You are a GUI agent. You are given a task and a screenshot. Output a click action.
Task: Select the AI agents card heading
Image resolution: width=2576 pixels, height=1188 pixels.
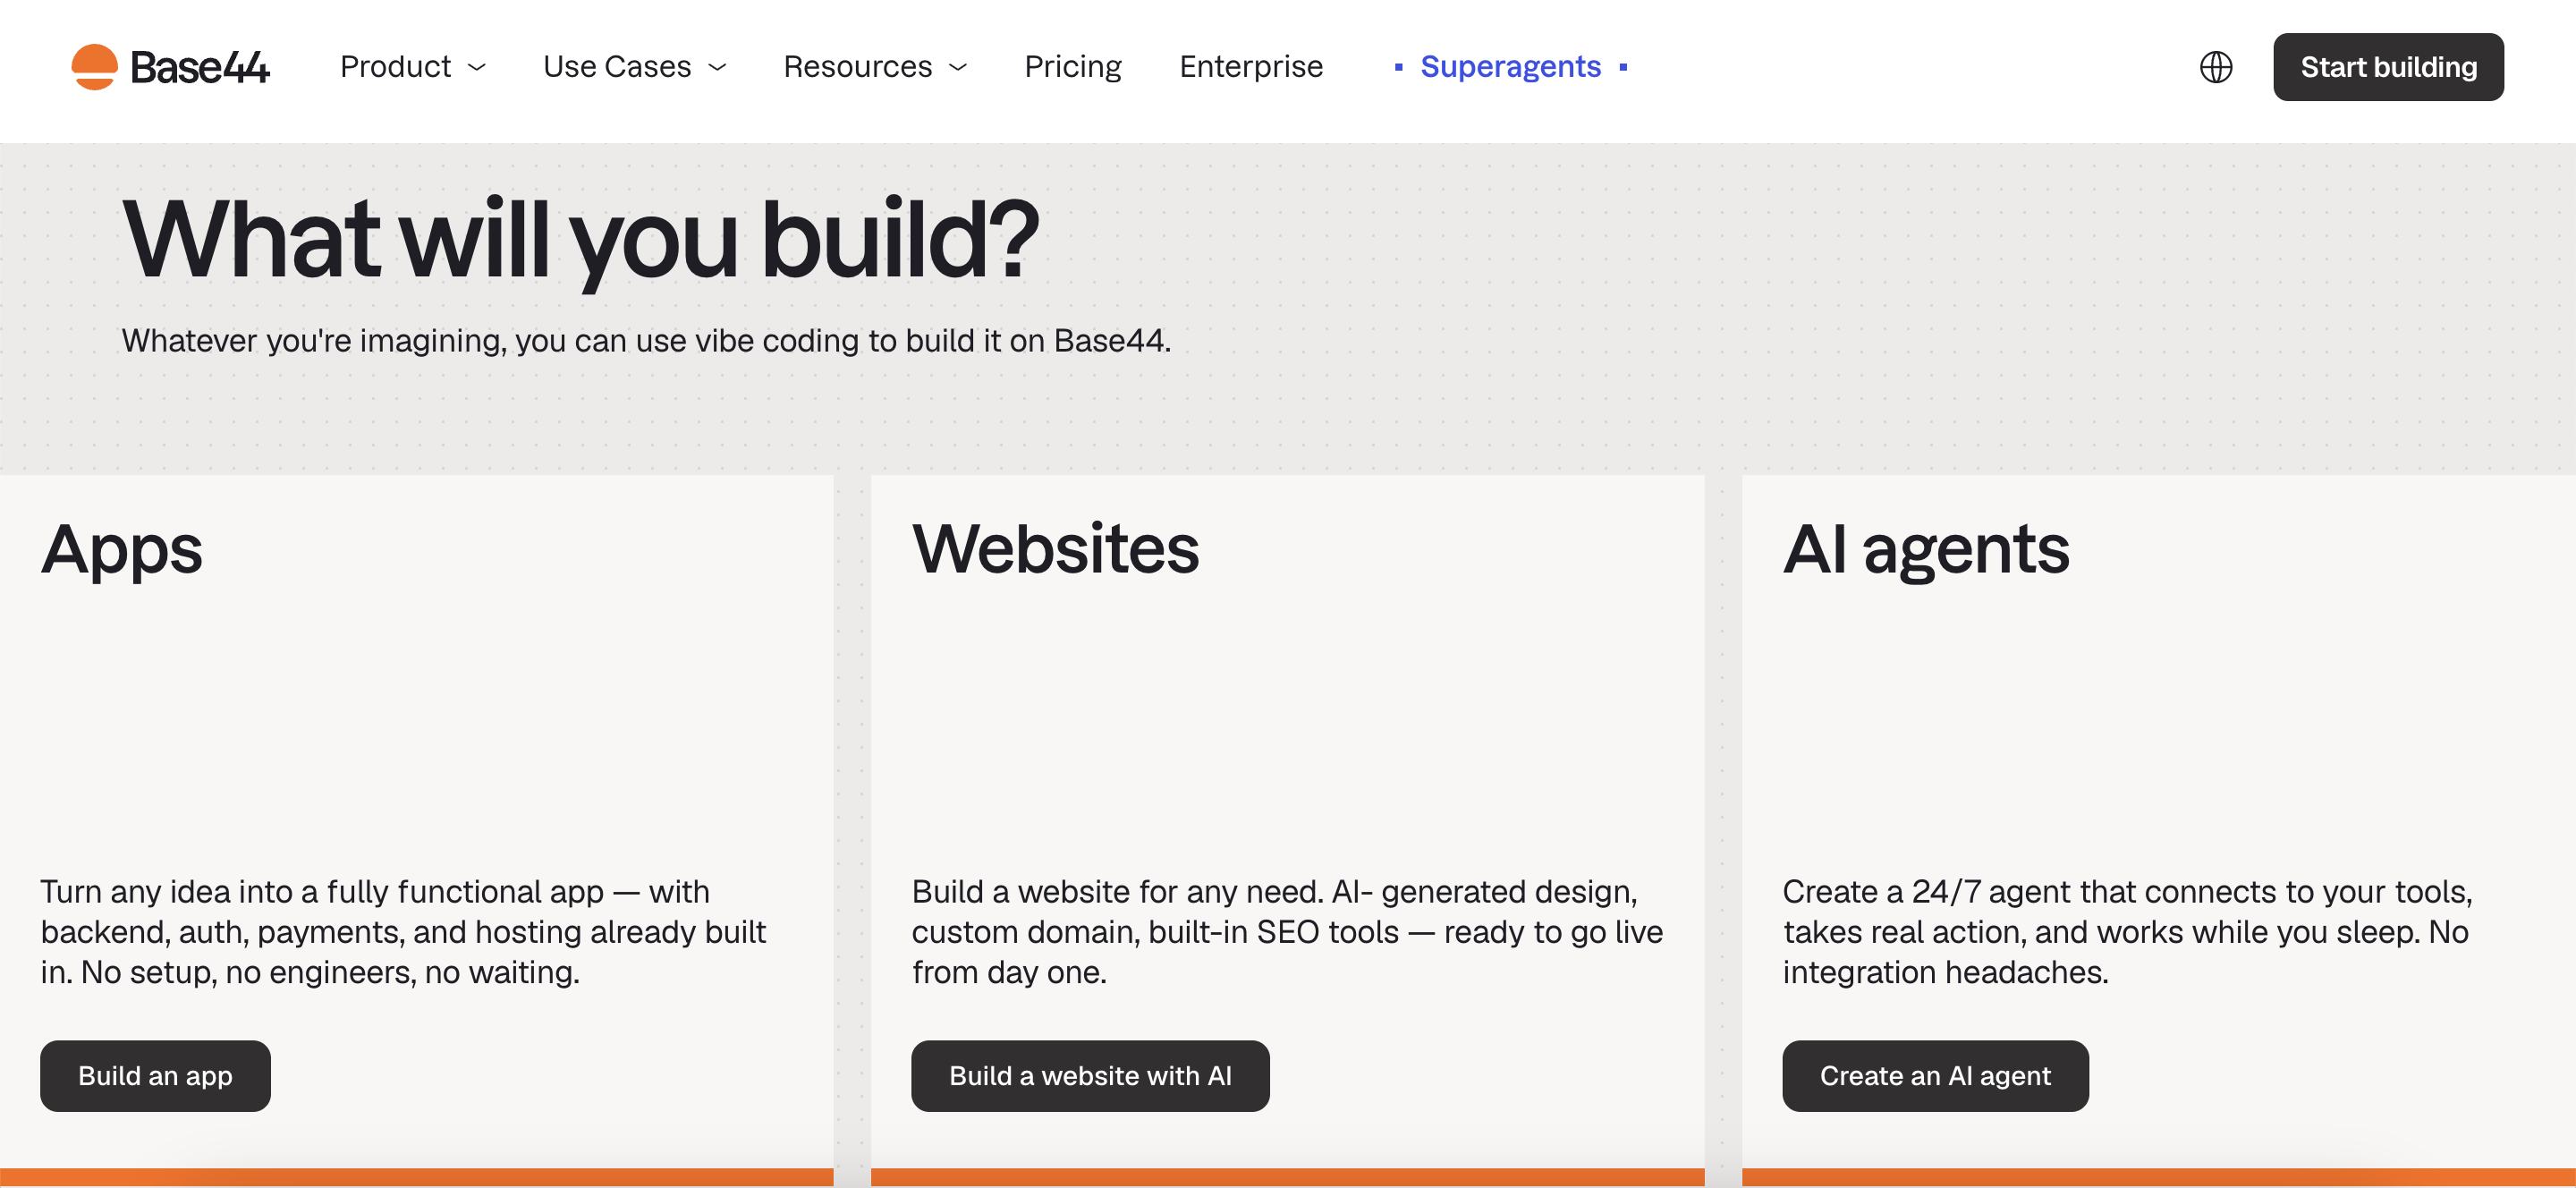coord(1926,550)
